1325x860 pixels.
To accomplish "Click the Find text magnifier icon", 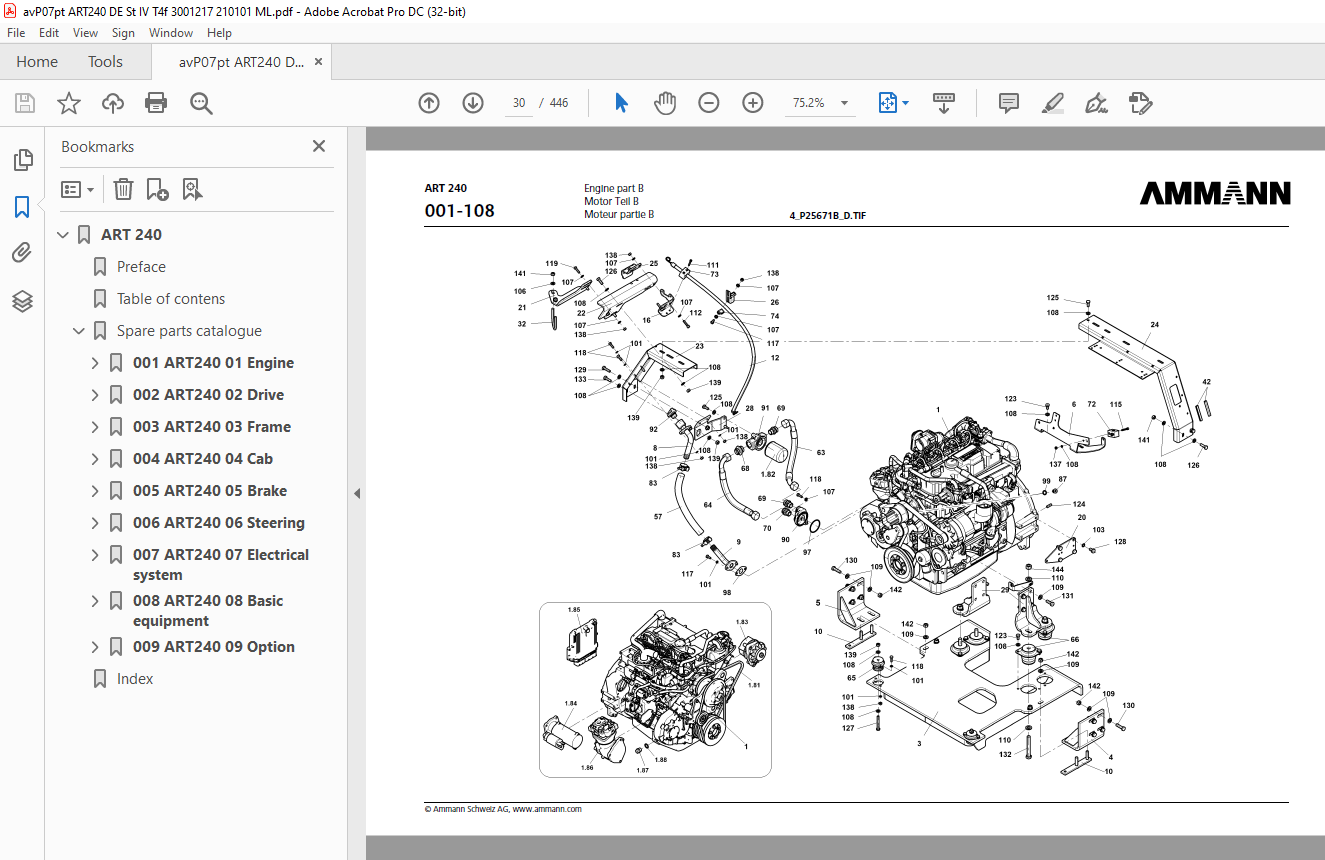I will (202, 103).
